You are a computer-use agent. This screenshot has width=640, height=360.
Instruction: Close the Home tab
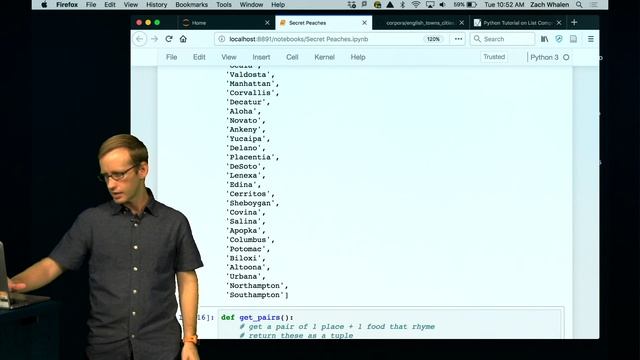[267, 23]
